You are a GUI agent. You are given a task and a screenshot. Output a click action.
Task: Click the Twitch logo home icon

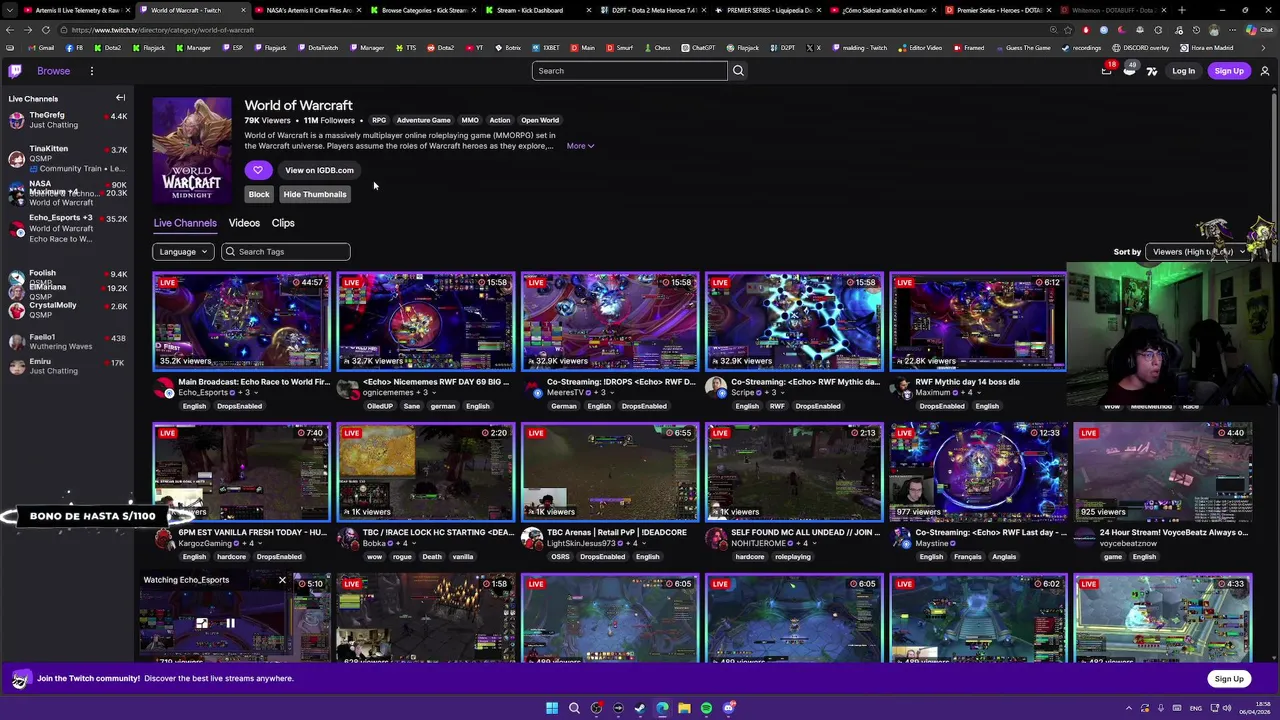pos(15,71)
